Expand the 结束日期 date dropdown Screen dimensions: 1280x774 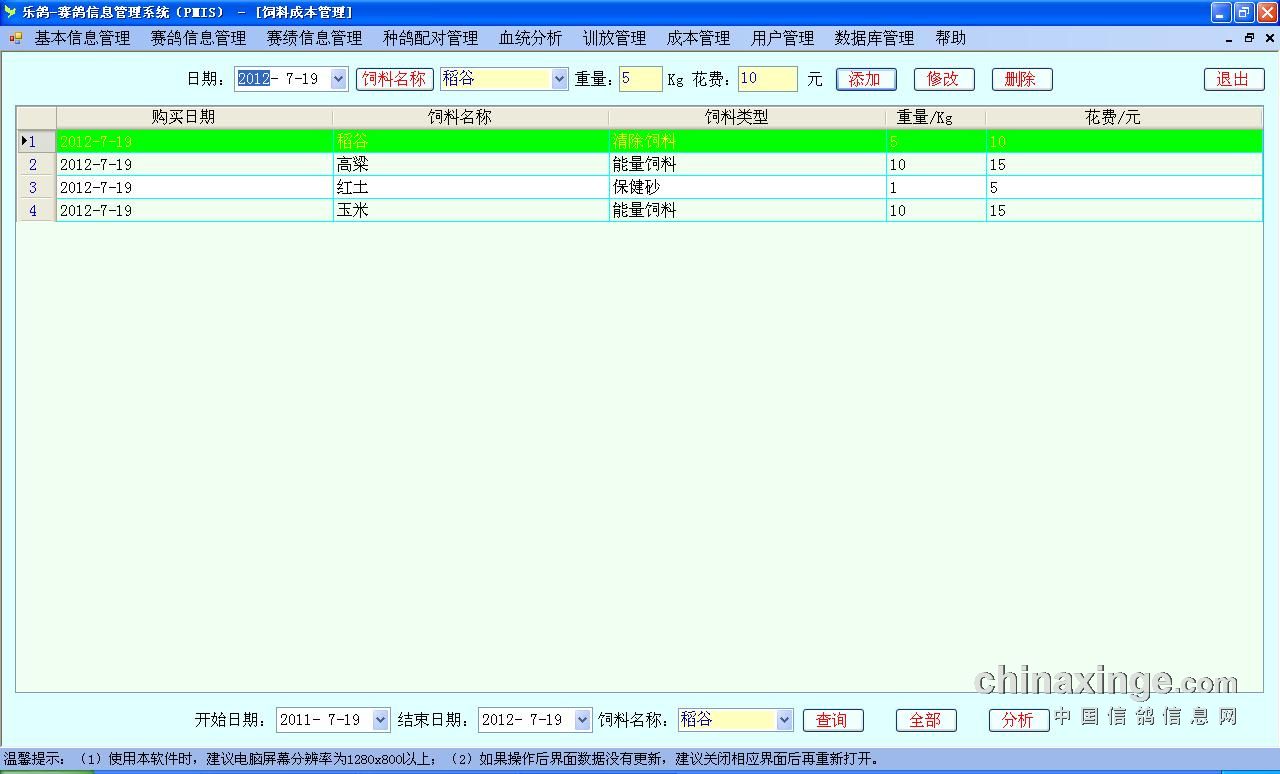click(582, 720)
